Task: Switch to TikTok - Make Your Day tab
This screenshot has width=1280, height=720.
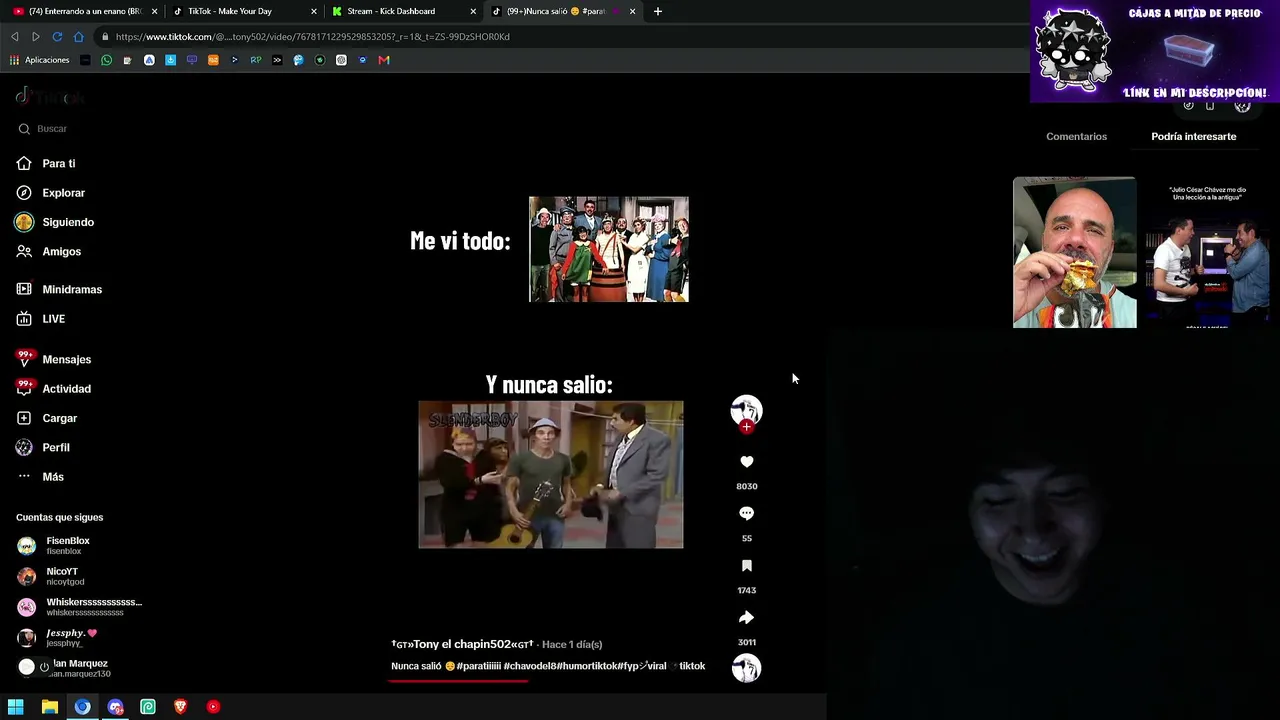Action: point(230,11)
